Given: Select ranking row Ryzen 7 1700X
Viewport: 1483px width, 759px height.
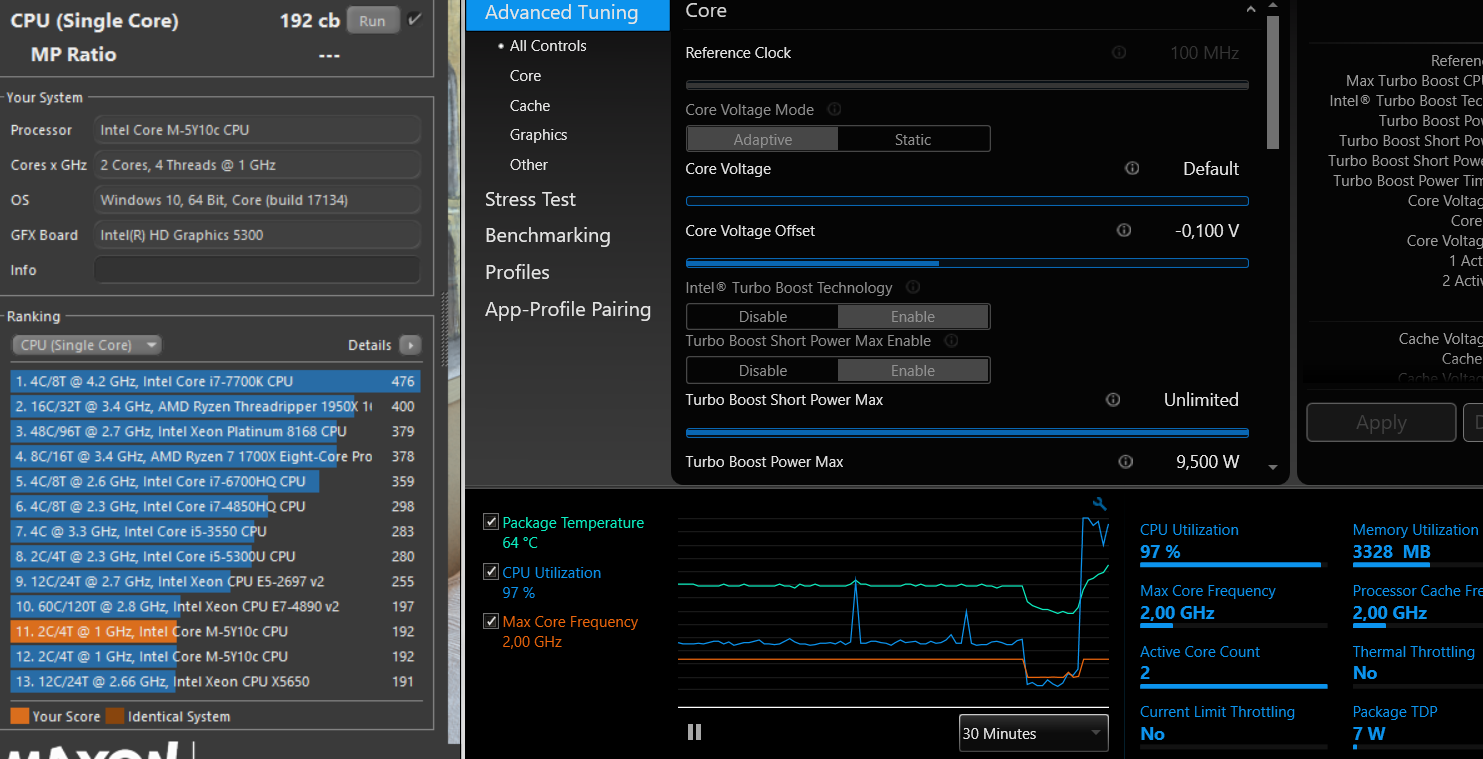Looking at the screenshot, I should [x=215, y=456].
